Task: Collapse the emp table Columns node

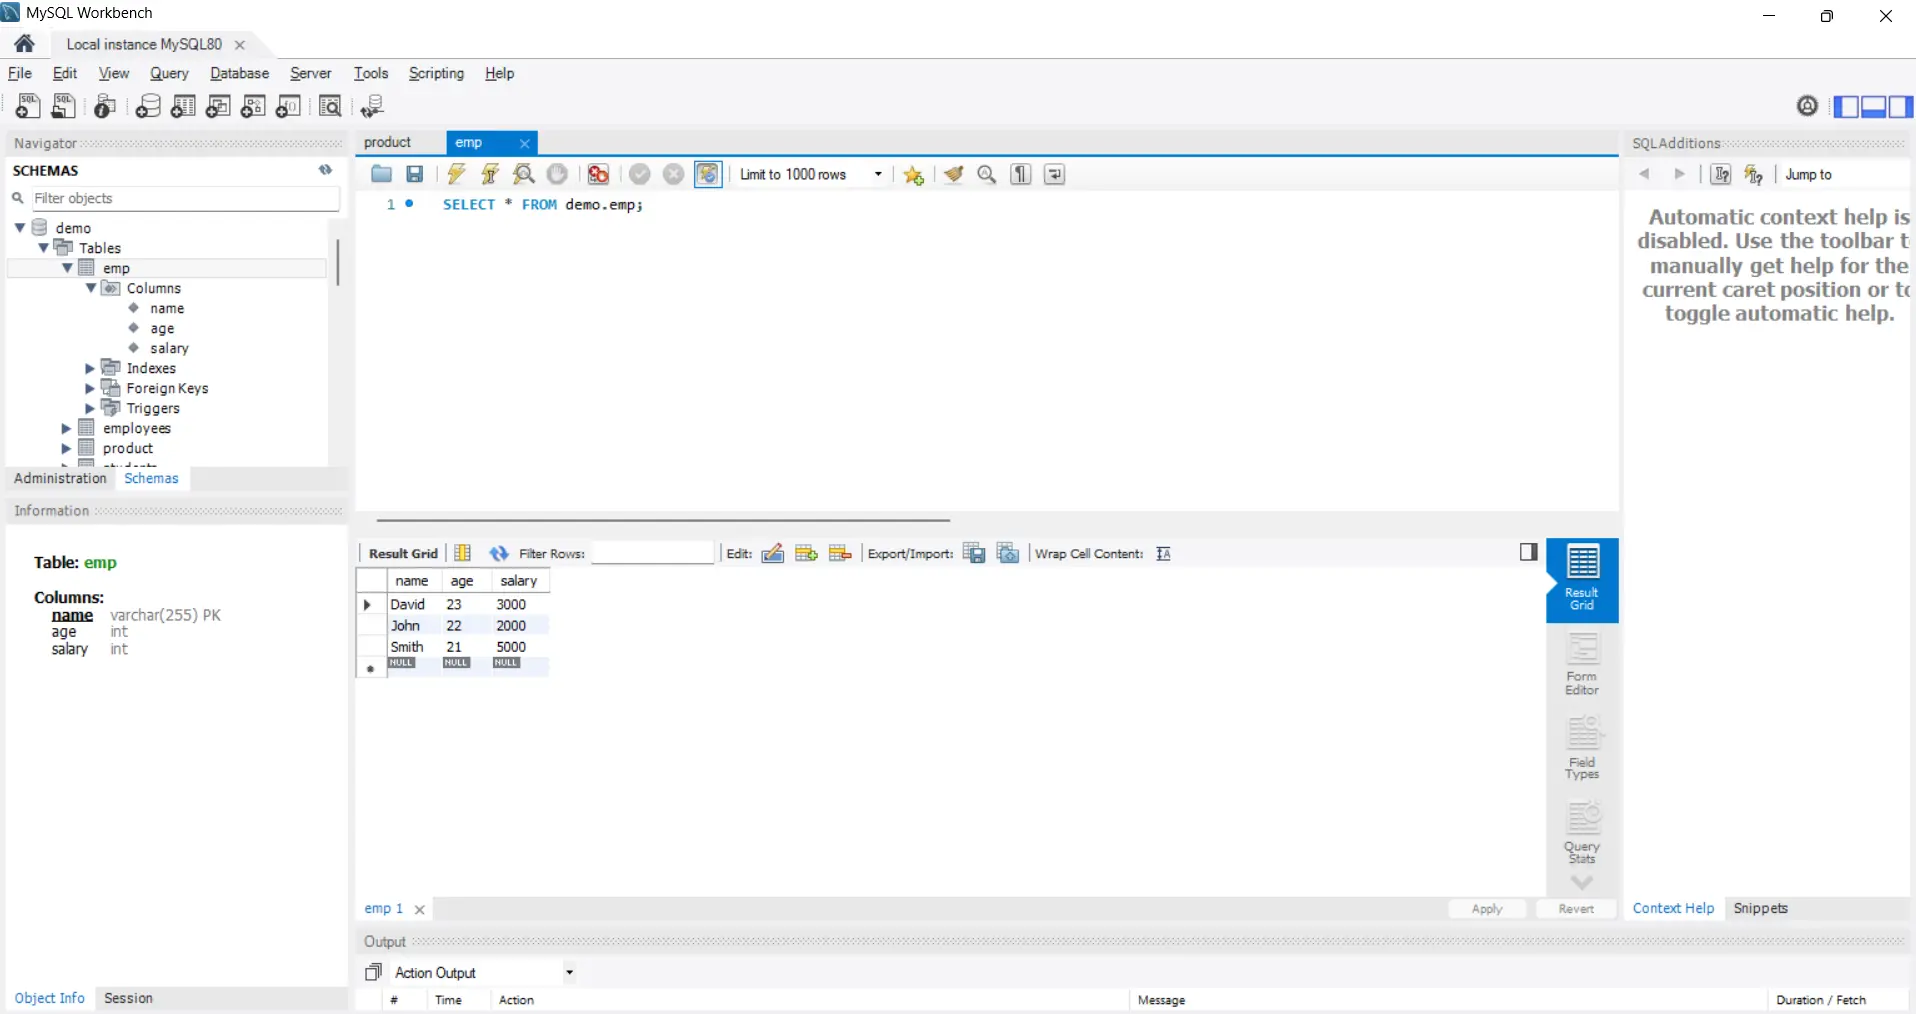Action: click(91, 288)
